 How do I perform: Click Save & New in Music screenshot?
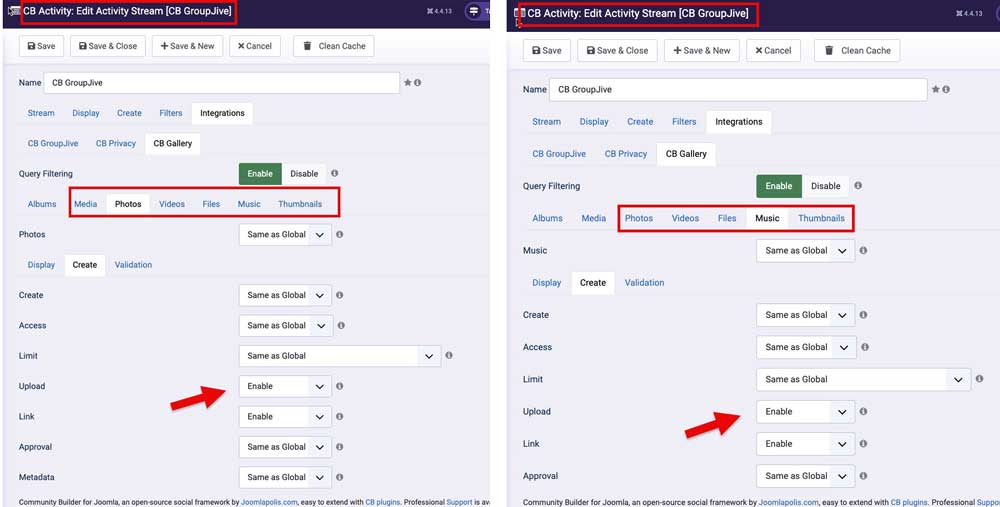702,50
